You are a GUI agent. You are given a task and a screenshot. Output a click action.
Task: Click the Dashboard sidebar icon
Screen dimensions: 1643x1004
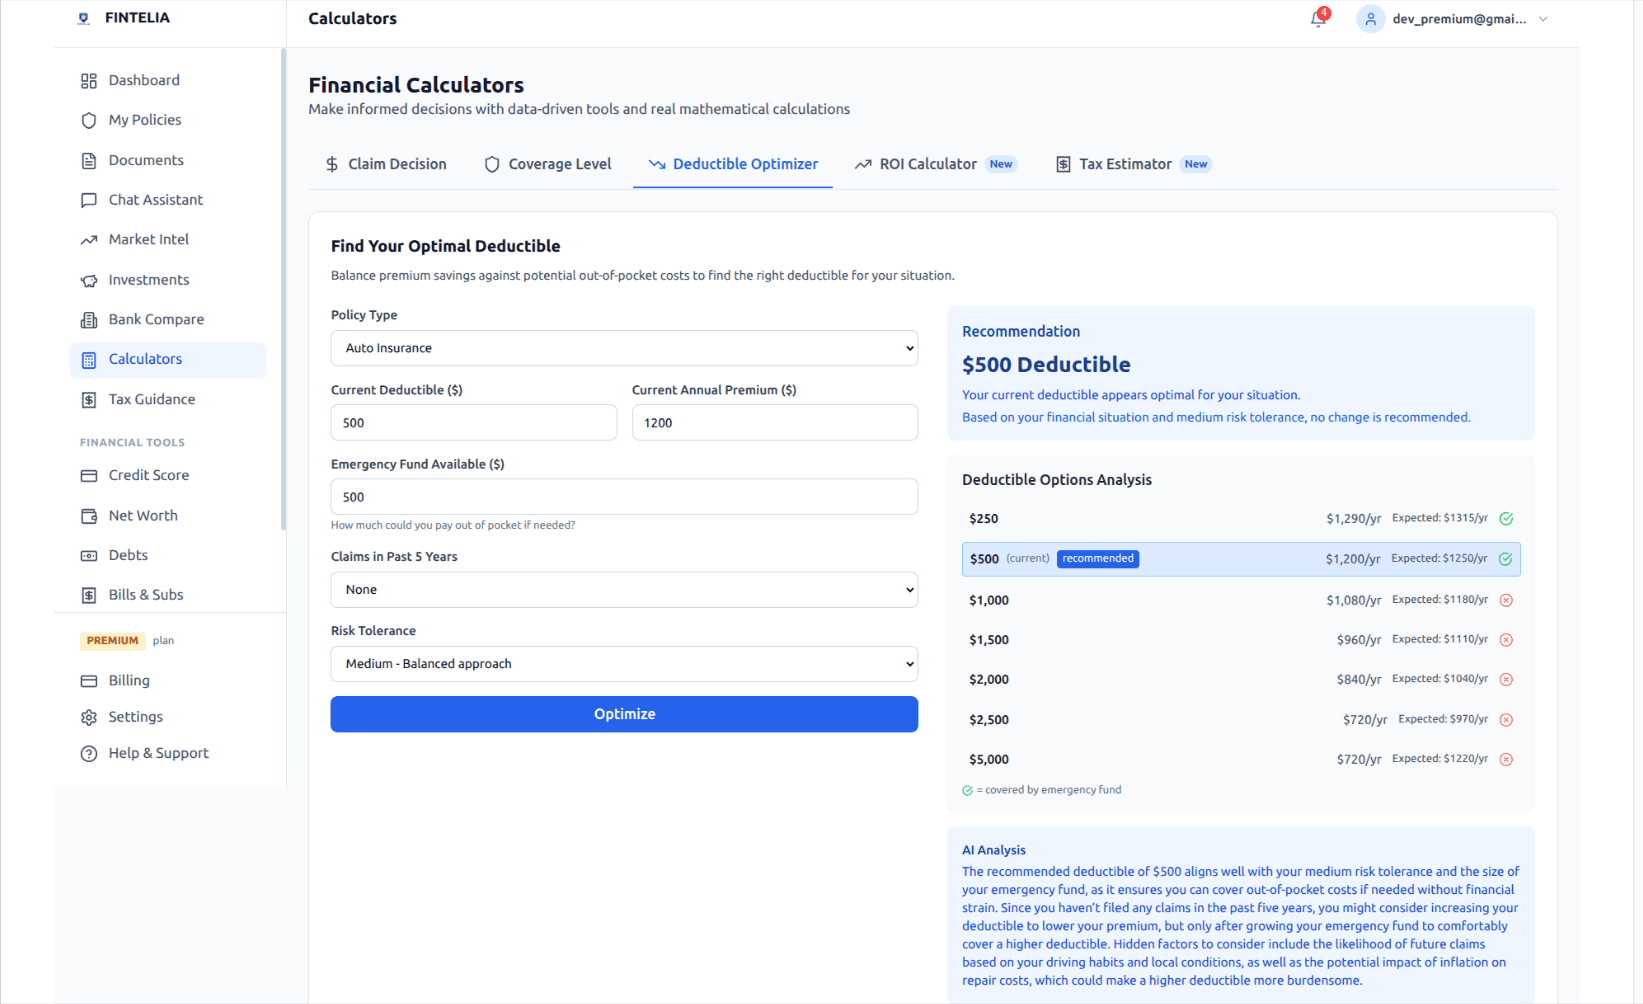[89, 81]
